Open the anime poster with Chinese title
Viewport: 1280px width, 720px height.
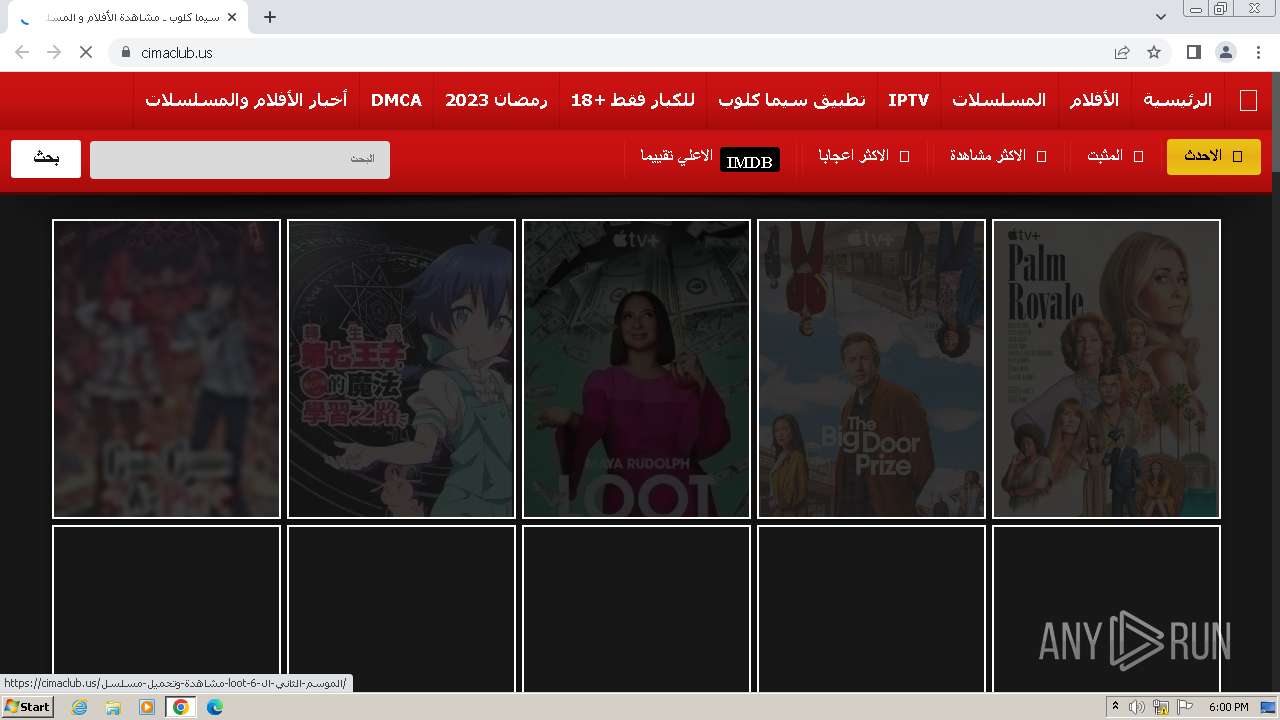click(401, 369)
